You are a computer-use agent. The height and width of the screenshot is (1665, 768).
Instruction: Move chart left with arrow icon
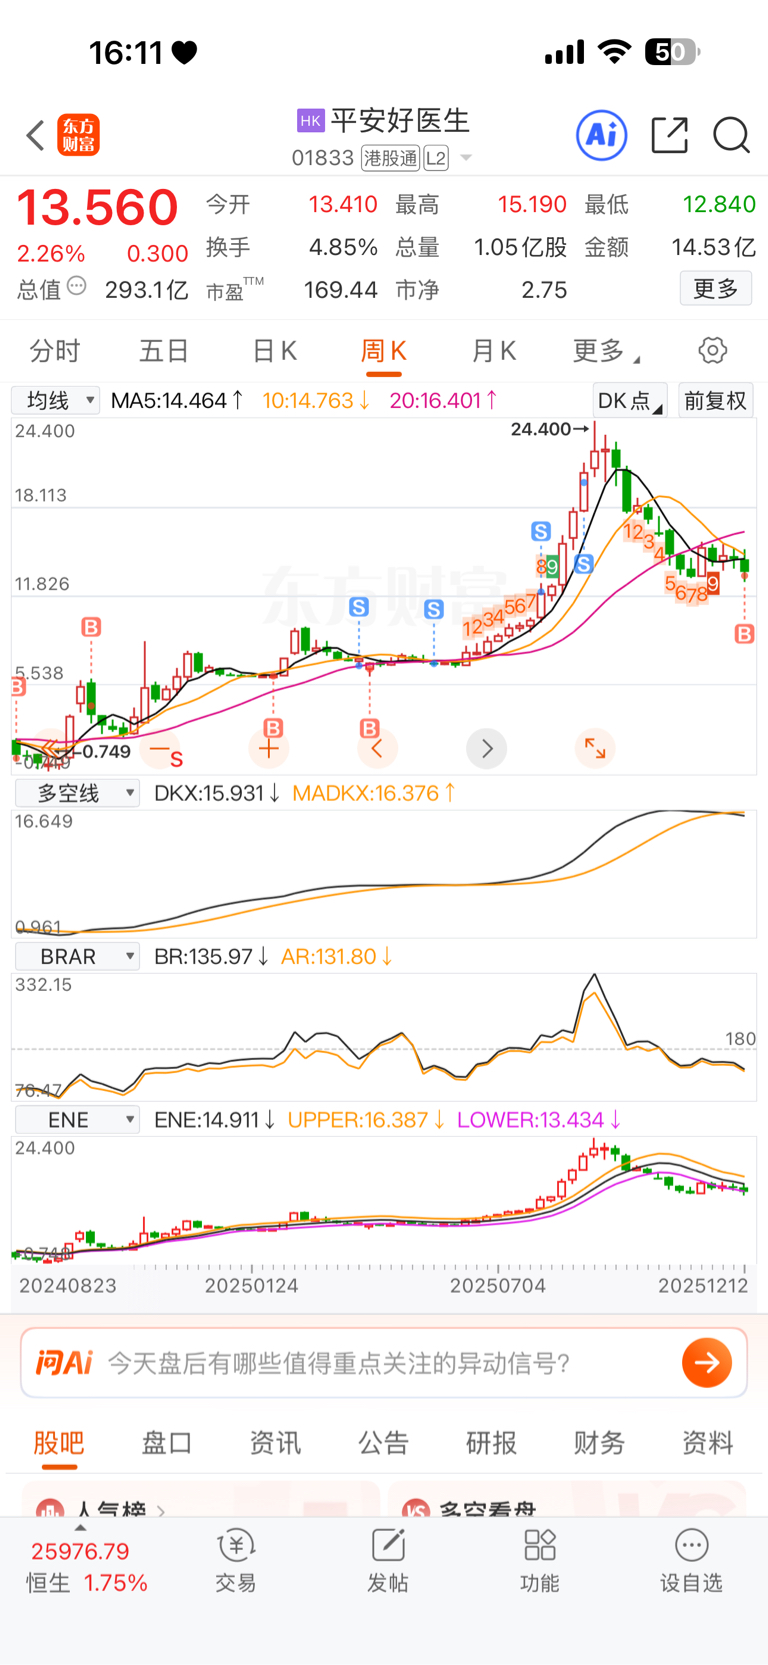point(377,748)
